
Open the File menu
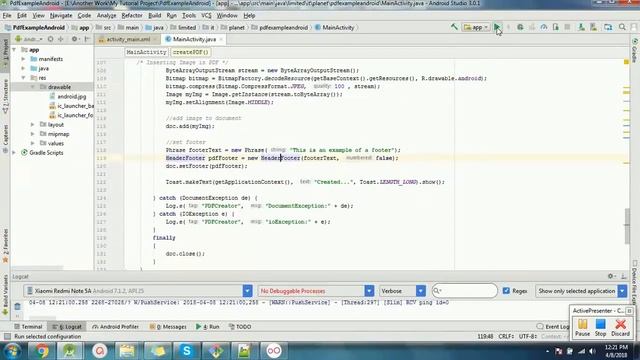[x=7, y=16]
